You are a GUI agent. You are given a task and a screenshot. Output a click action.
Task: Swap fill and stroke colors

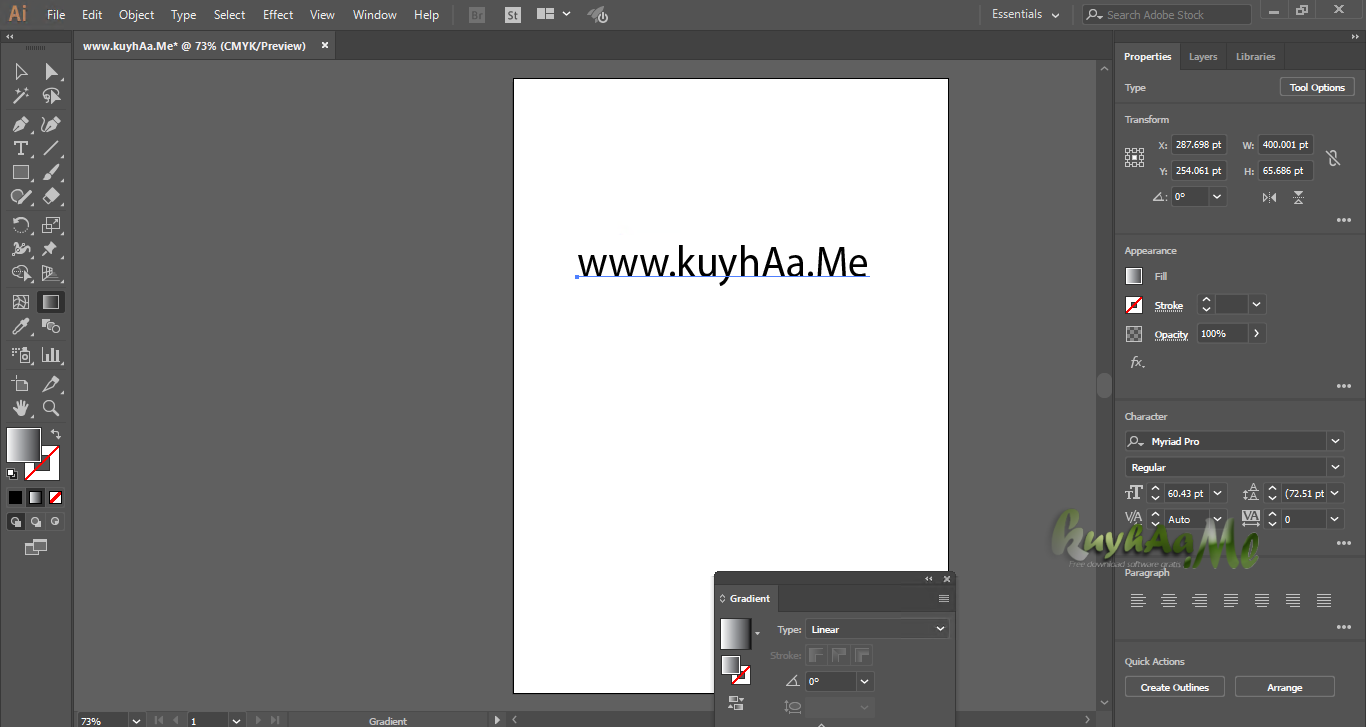56,434
